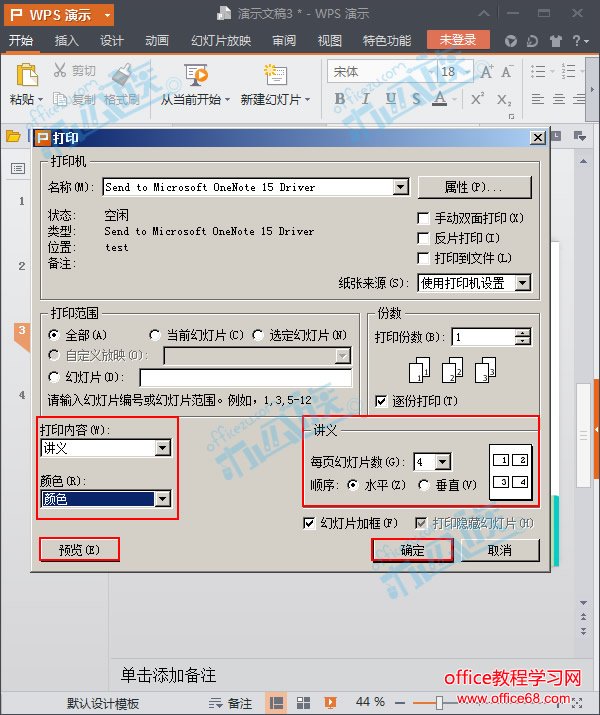Click the printer Properties button

pos(475,187)
